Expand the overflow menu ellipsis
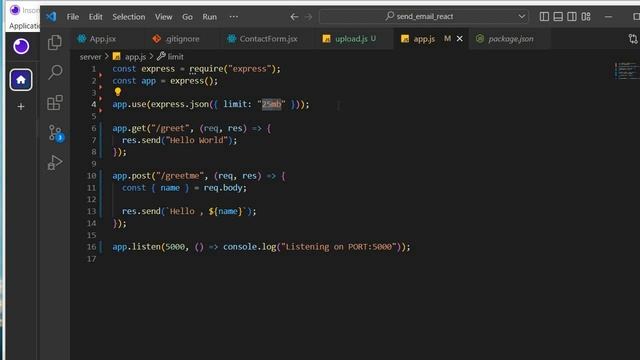This screenshot has width=640, height=360. point(233,17)
